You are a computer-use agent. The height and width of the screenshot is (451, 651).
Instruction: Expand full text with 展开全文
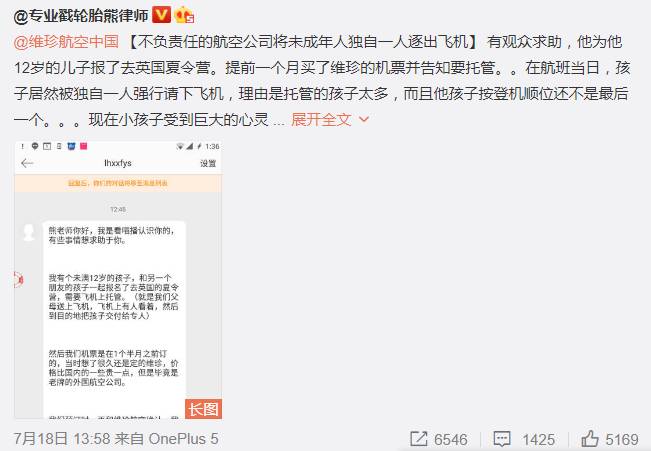point(321,120)
